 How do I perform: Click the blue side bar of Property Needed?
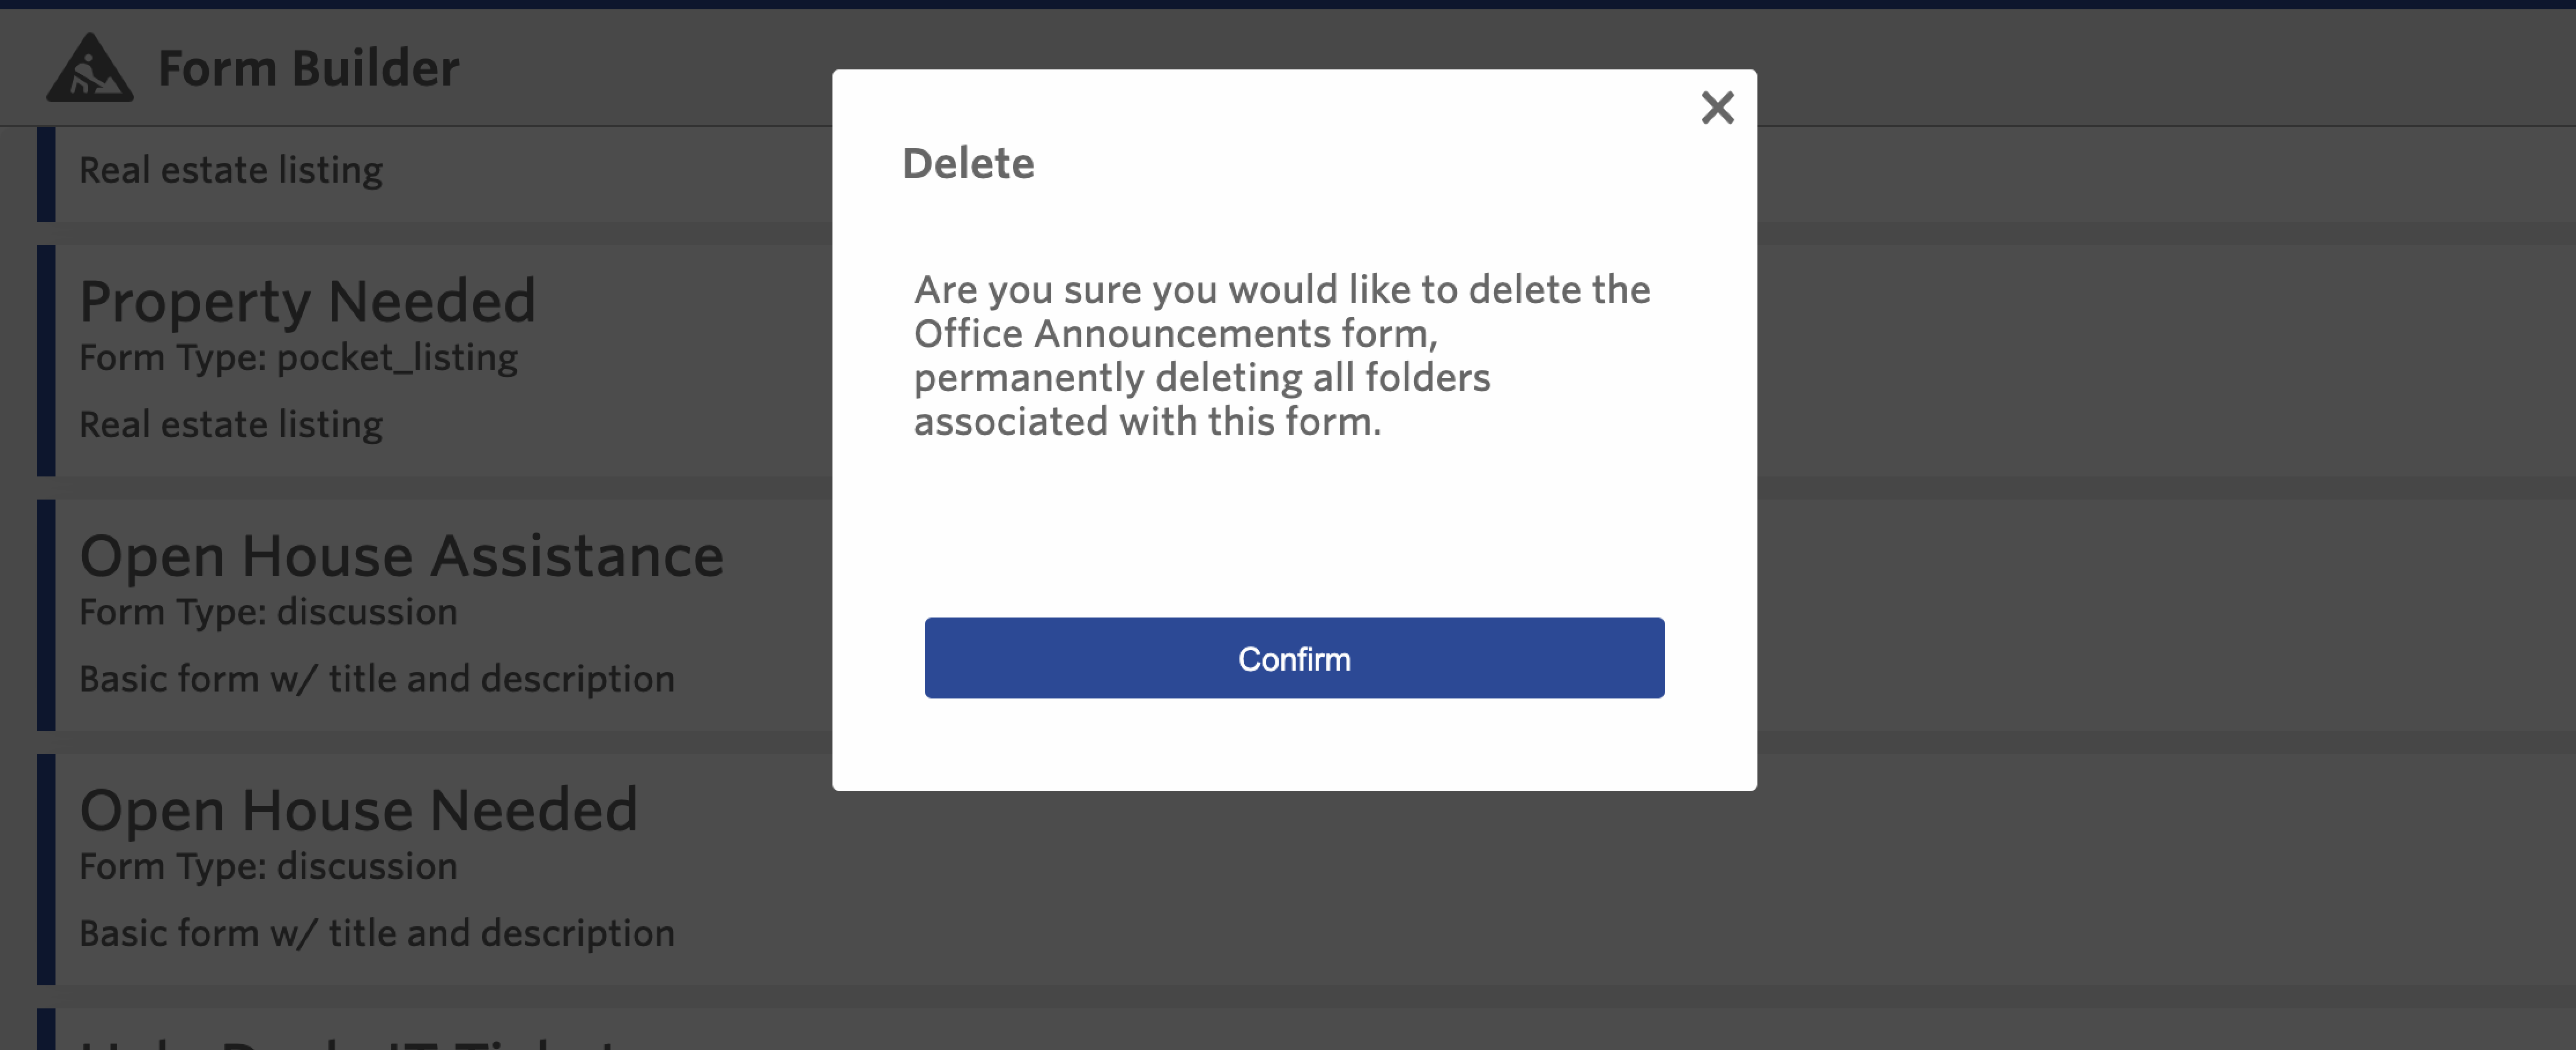[46, 360]
